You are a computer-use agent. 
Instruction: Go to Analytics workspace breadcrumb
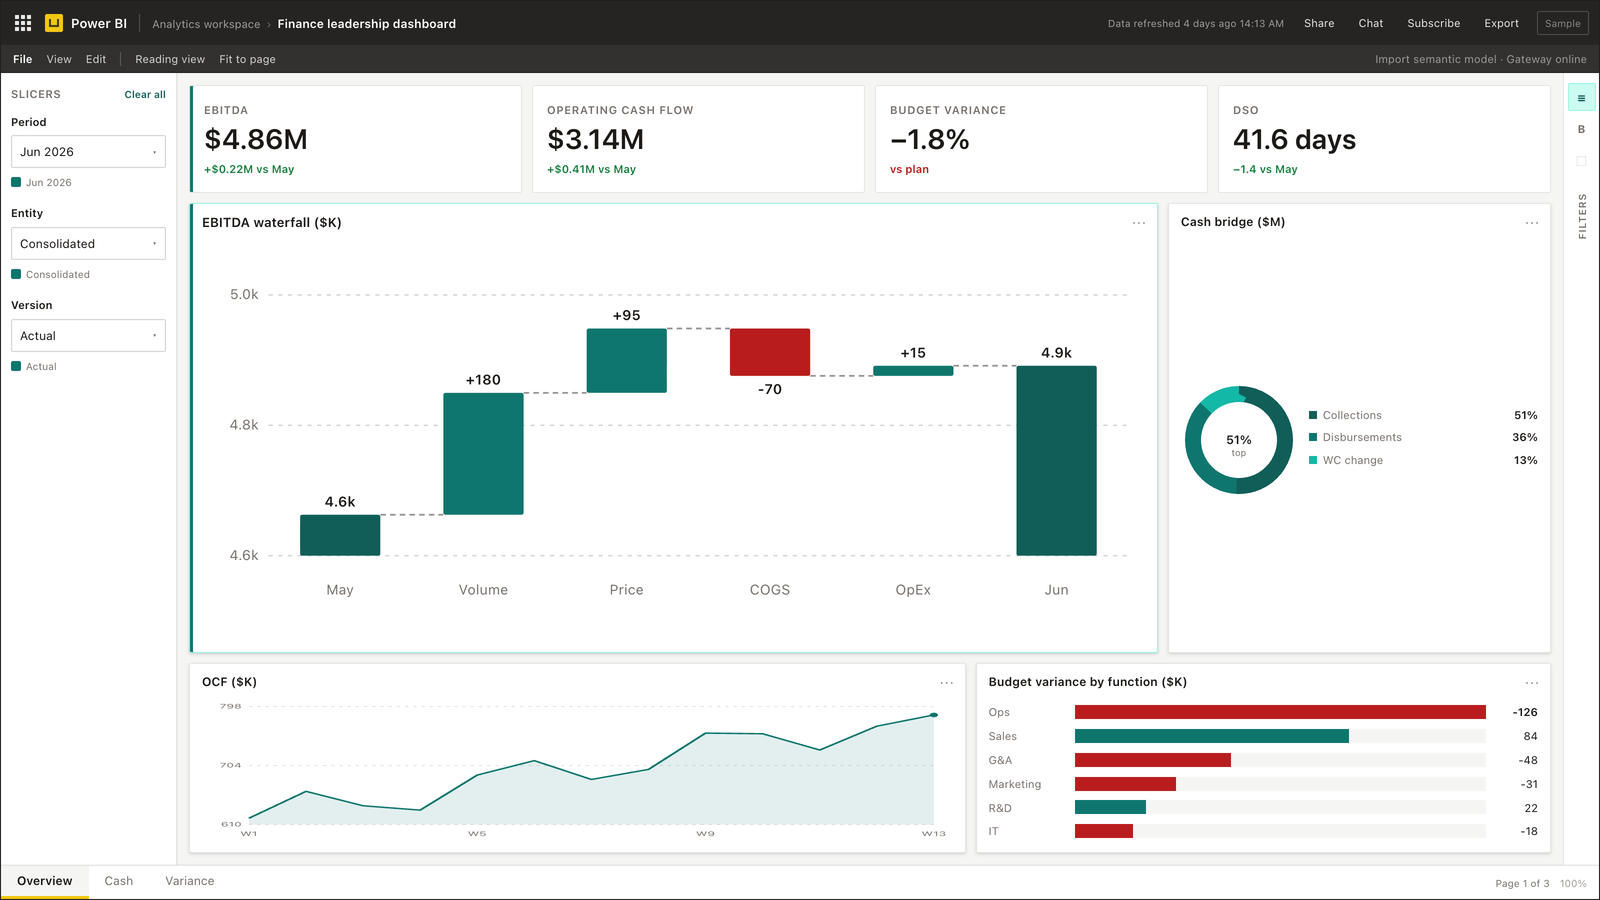(x=206, y=24)
